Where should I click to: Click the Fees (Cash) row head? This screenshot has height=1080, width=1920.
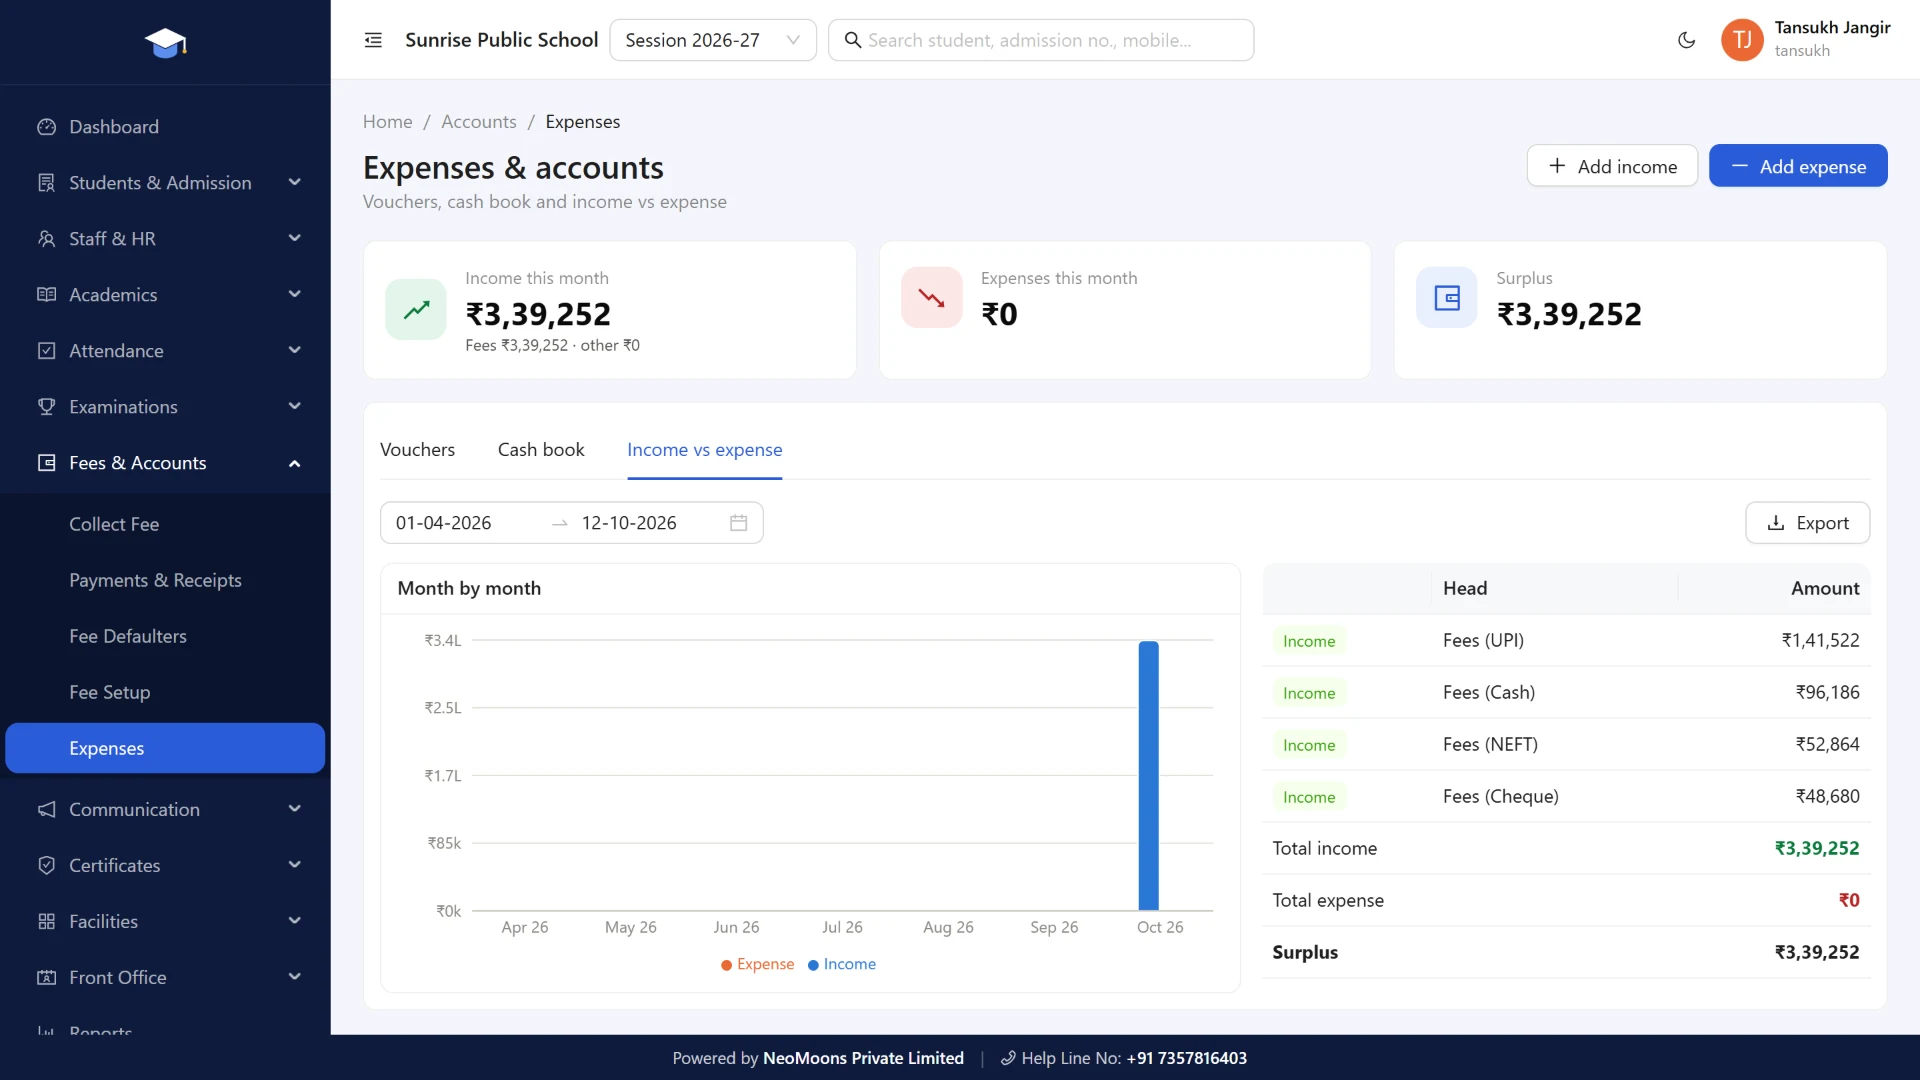1488,692
